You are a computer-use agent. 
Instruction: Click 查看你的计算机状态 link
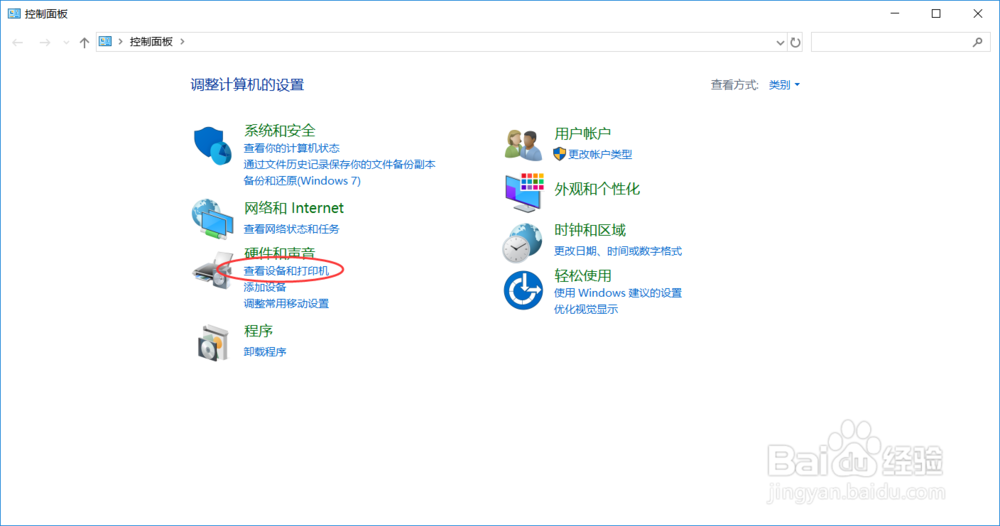click(291, 148)
